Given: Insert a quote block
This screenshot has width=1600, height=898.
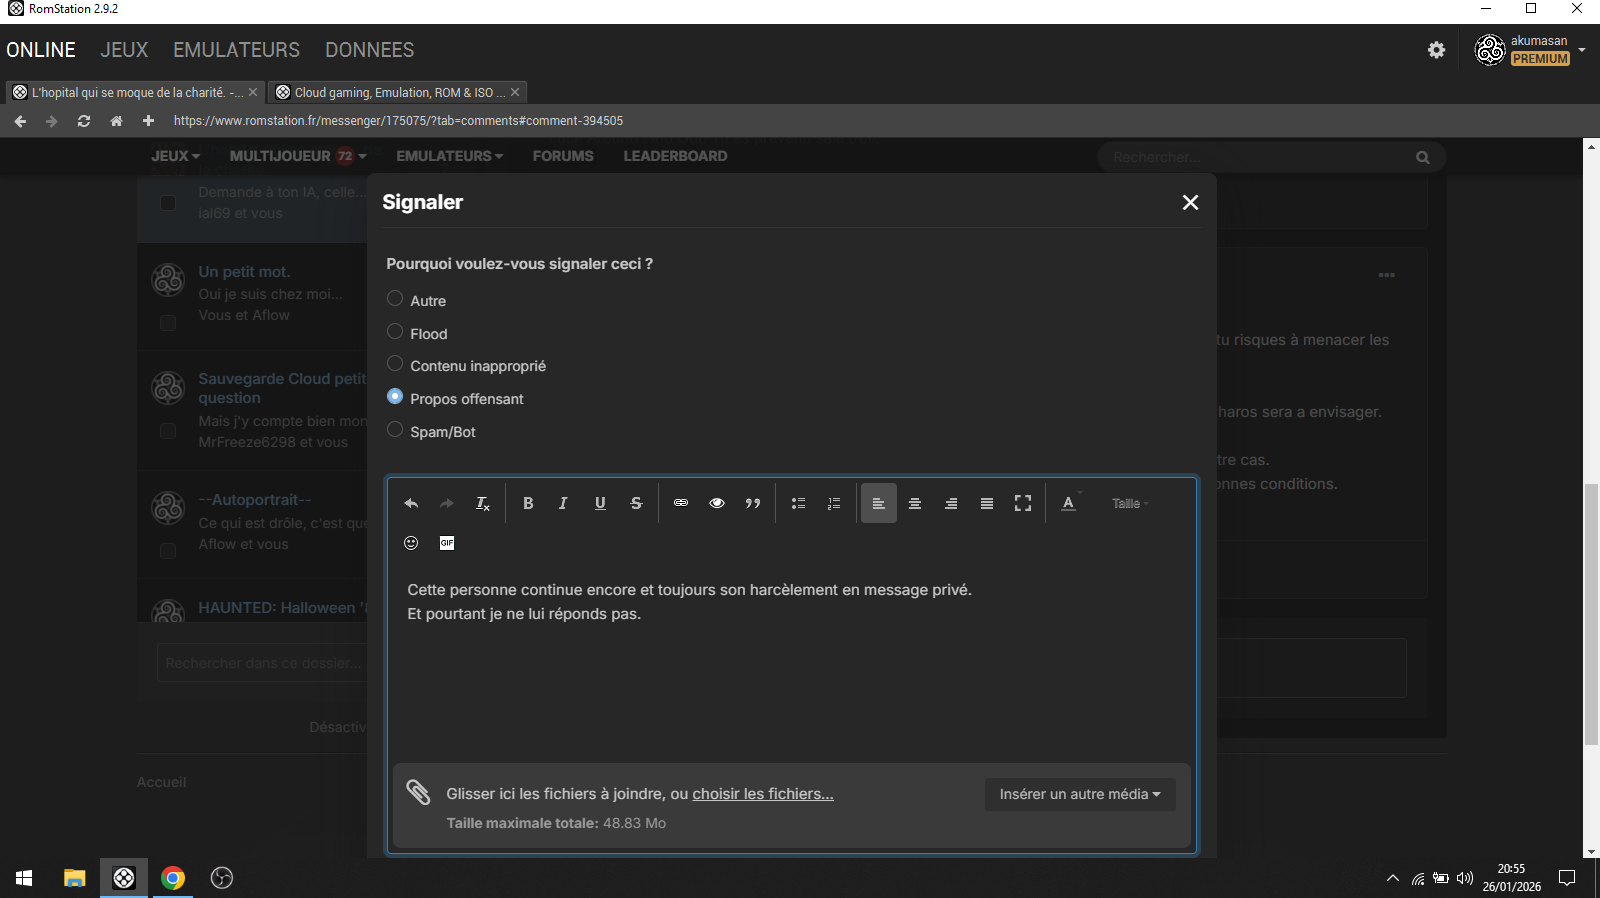Looking at the screenshot, I should coord(753,503).
